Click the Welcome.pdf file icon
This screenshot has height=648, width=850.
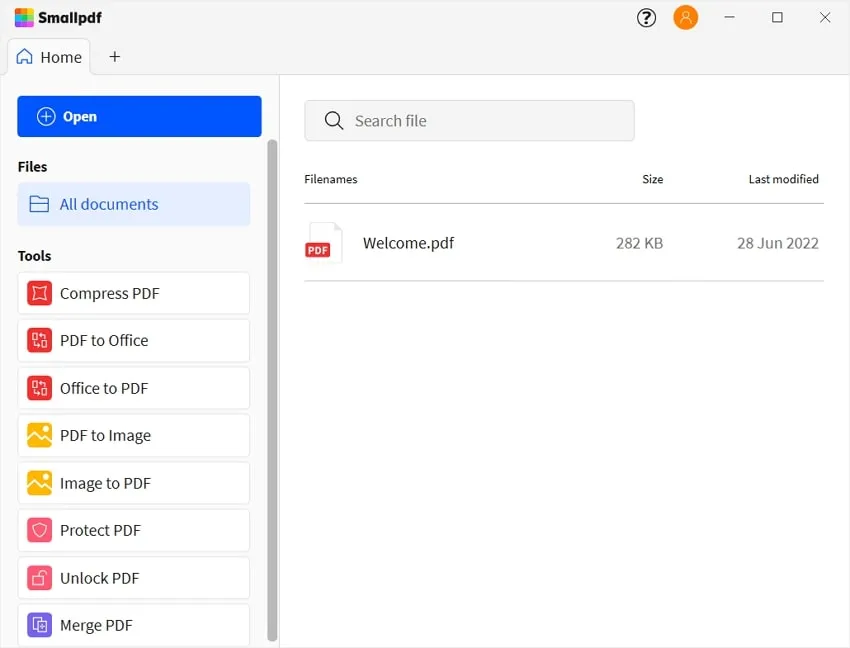pos(322,242)
